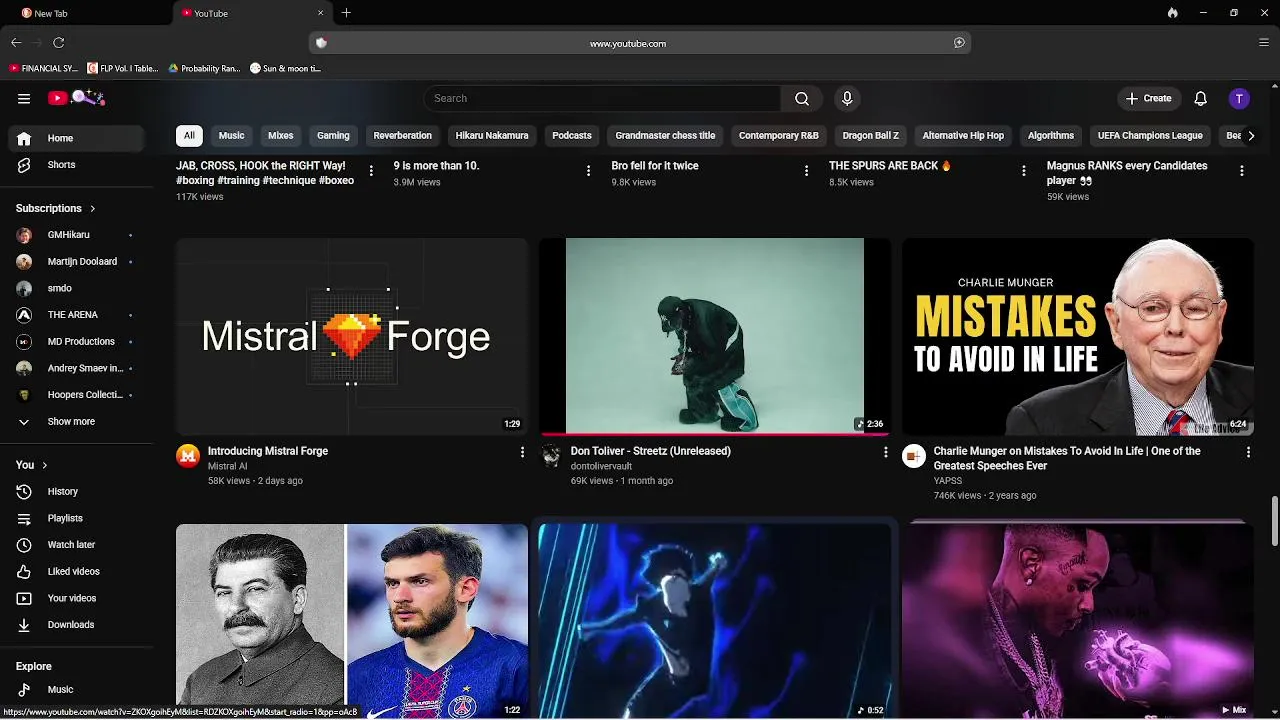This screenshot has width=1280, height=720.
Task: Open the account avatar menu
Action: pyautogui.click(x=1239, y=98)
